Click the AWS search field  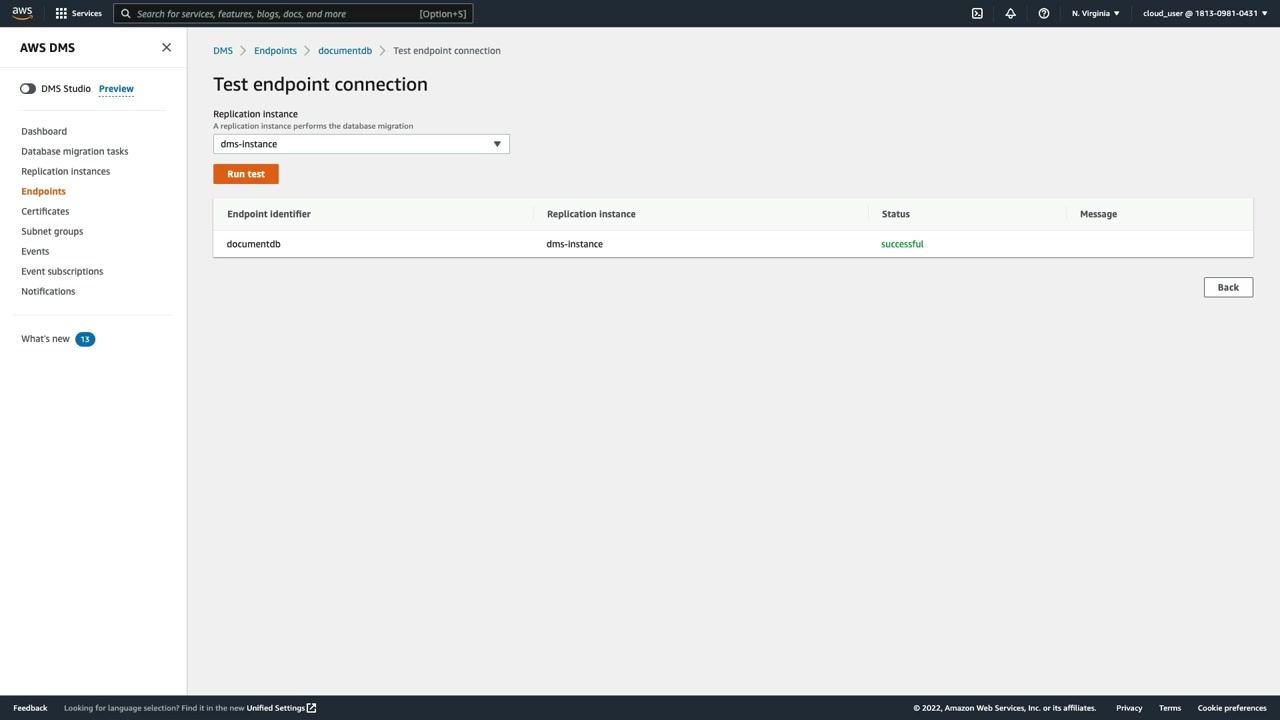tap(293, 14)
